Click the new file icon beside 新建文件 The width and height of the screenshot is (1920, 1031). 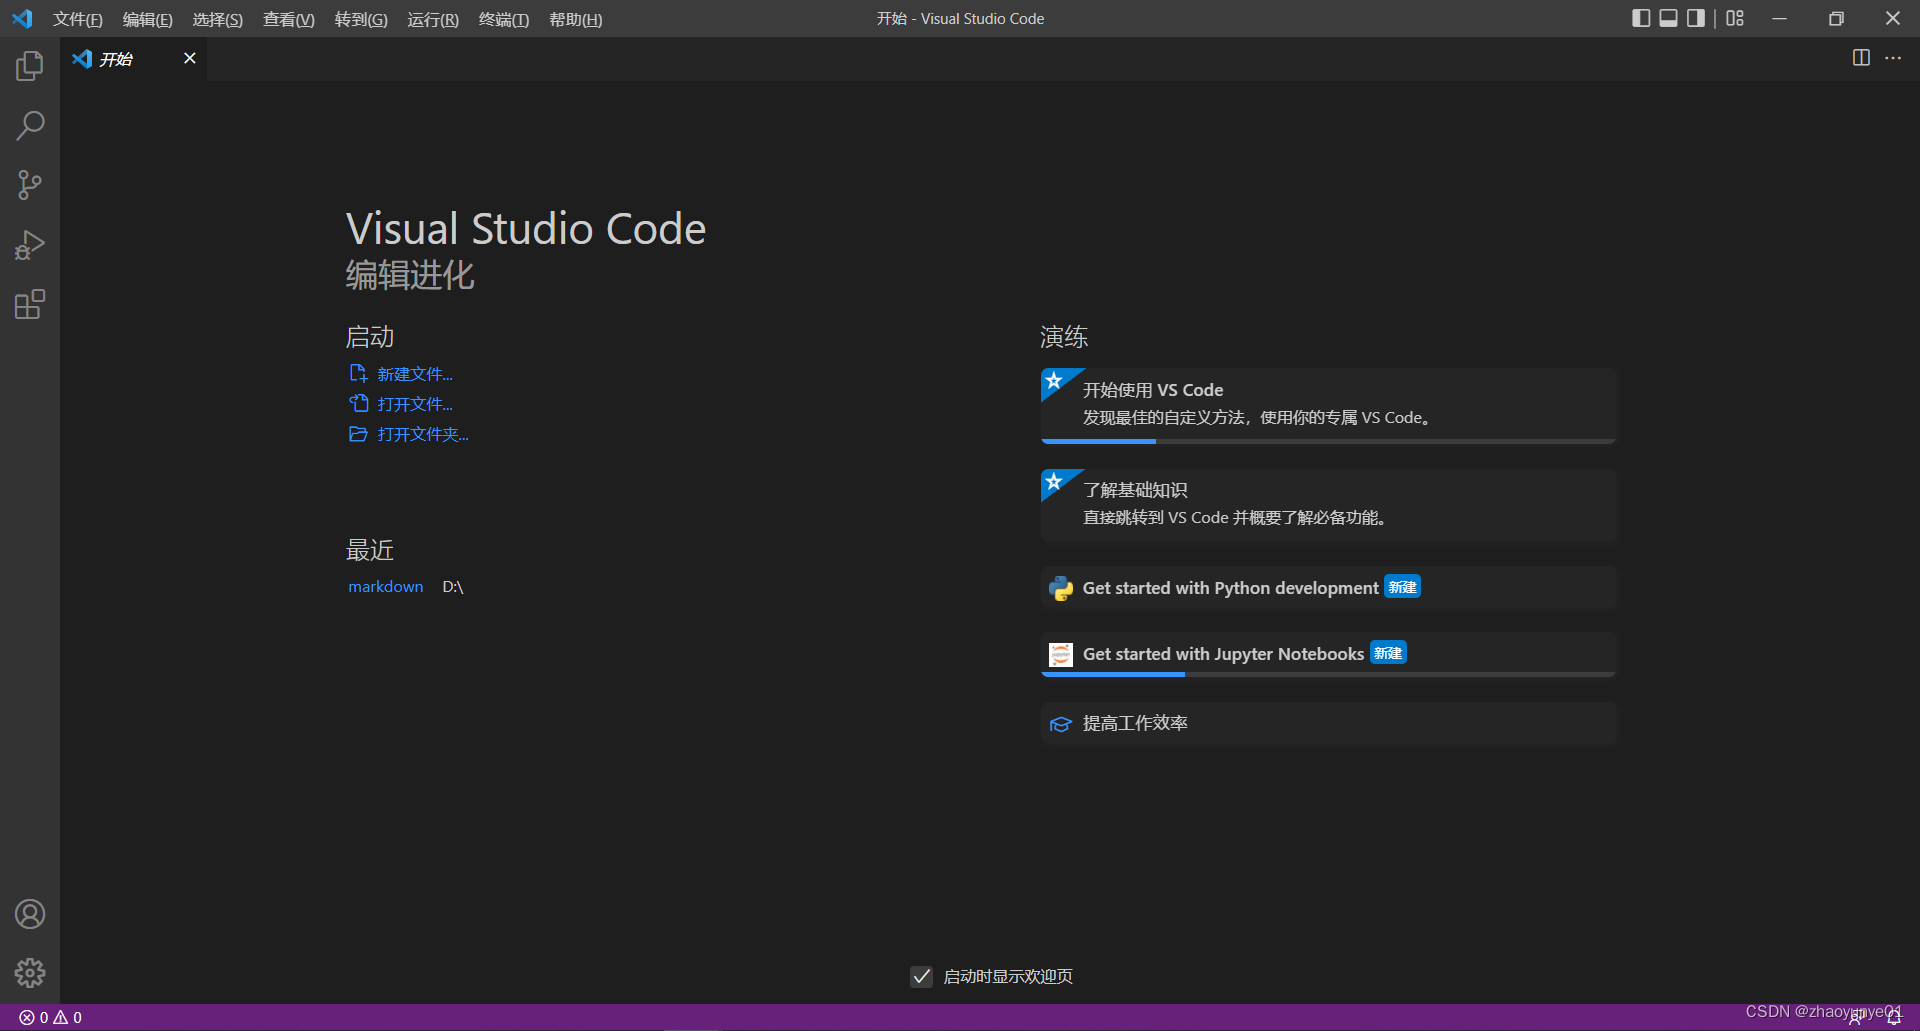tap(358, 373)
